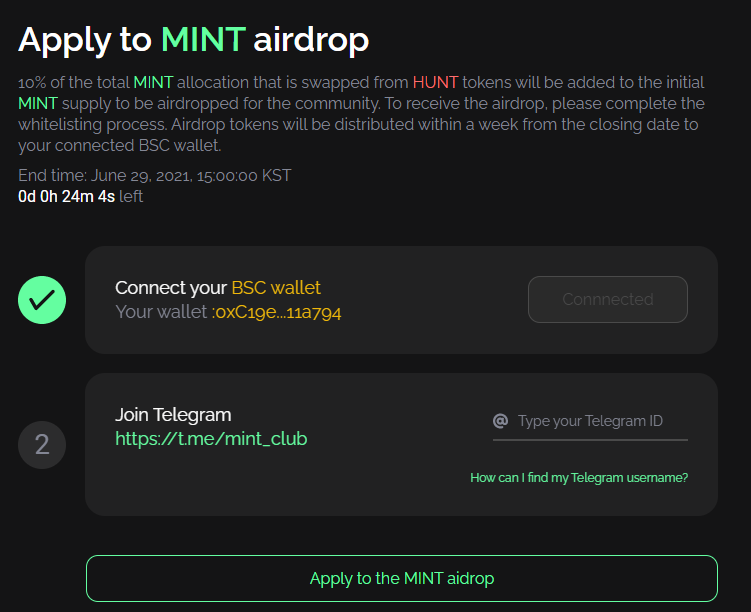
Task: Click the Your wallet label text
Action: coord(163,312)
